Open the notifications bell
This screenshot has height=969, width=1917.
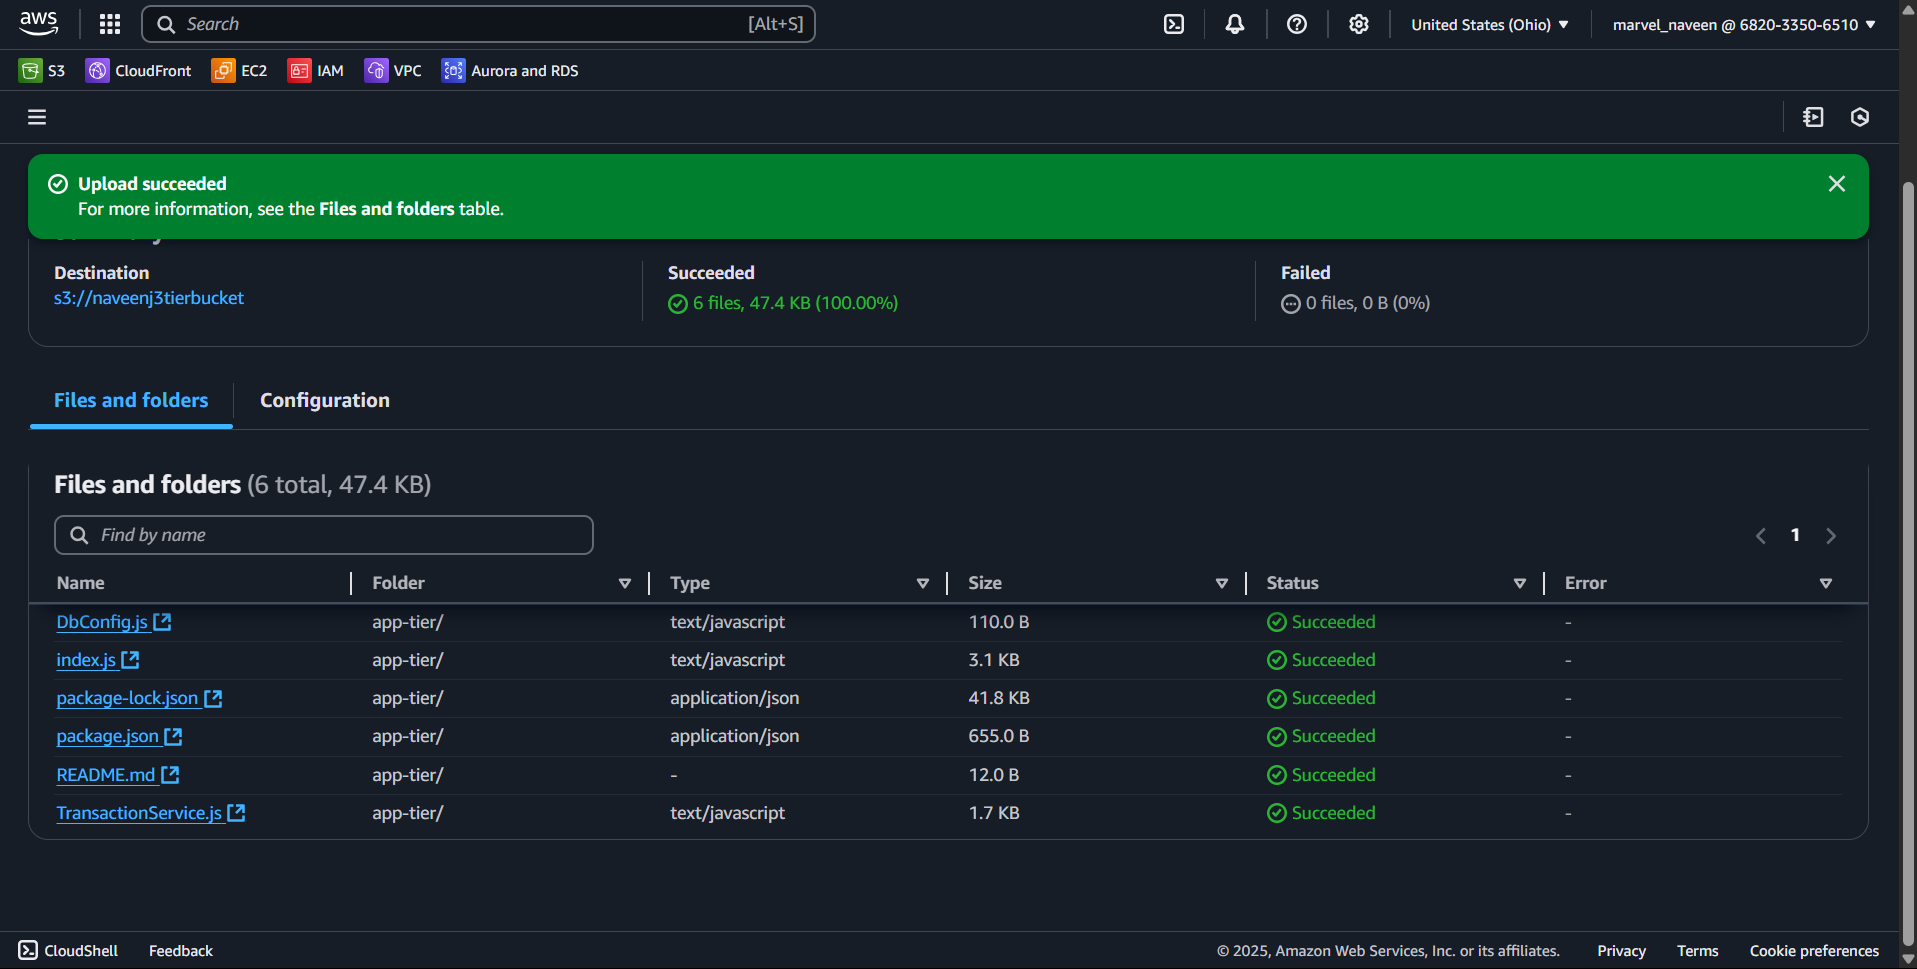[x=1235, y=24]
